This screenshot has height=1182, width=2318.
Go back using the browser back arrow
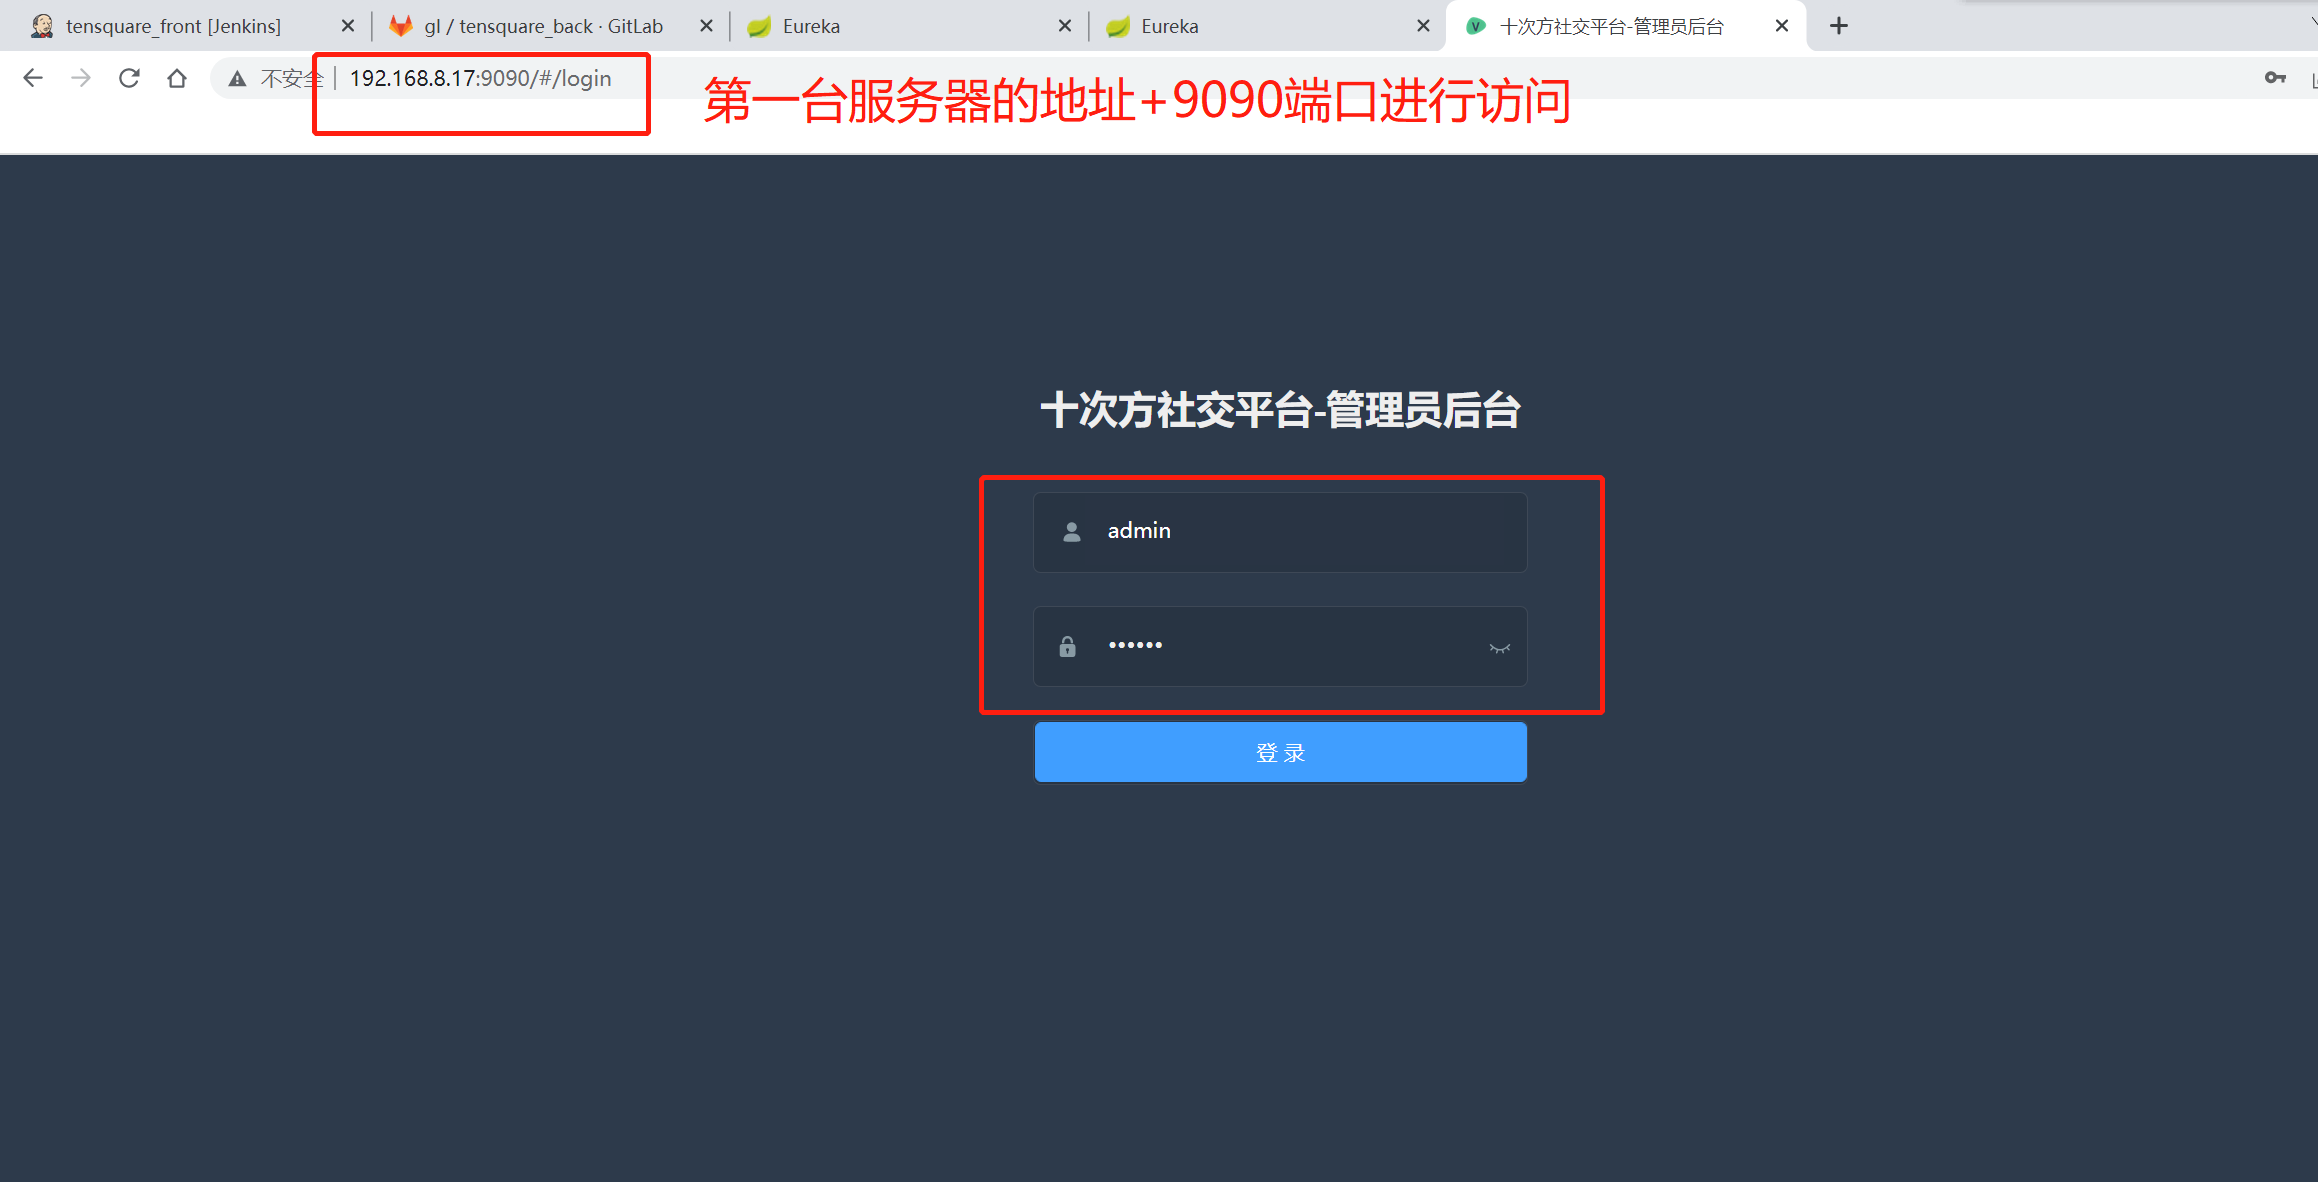click(33, 78)
